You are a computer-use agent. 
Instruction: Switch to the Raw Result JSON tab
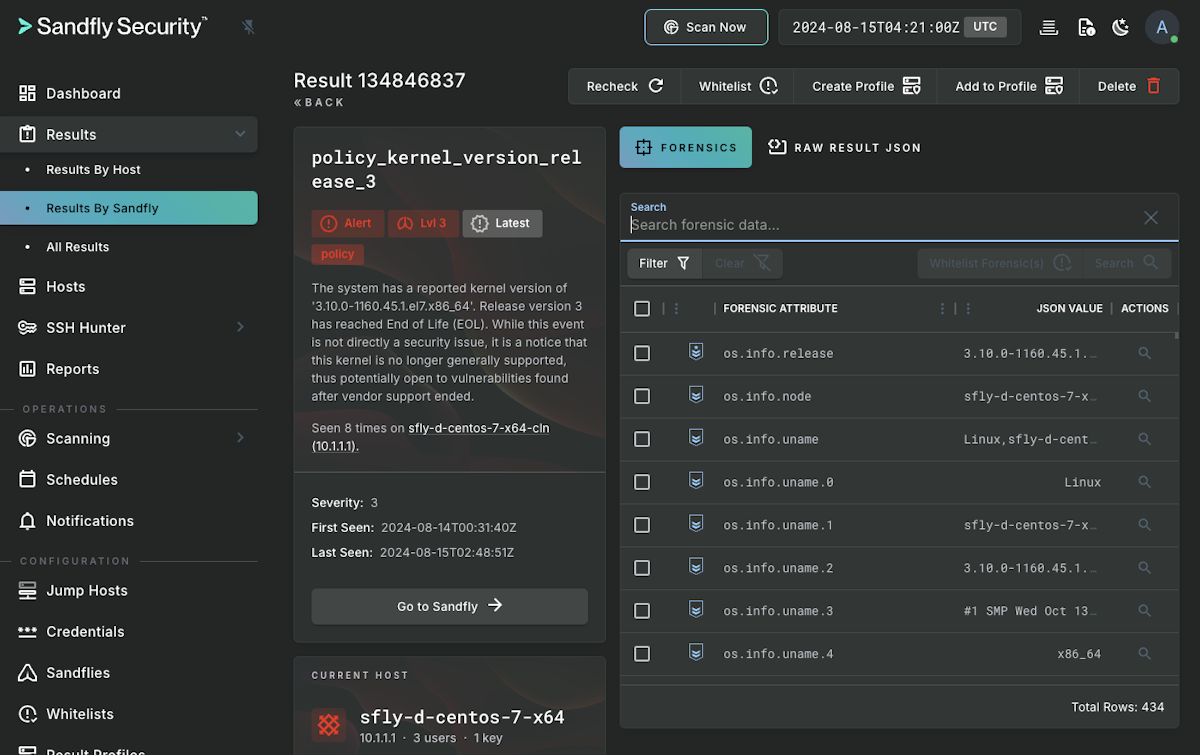[x=845, y=147]
